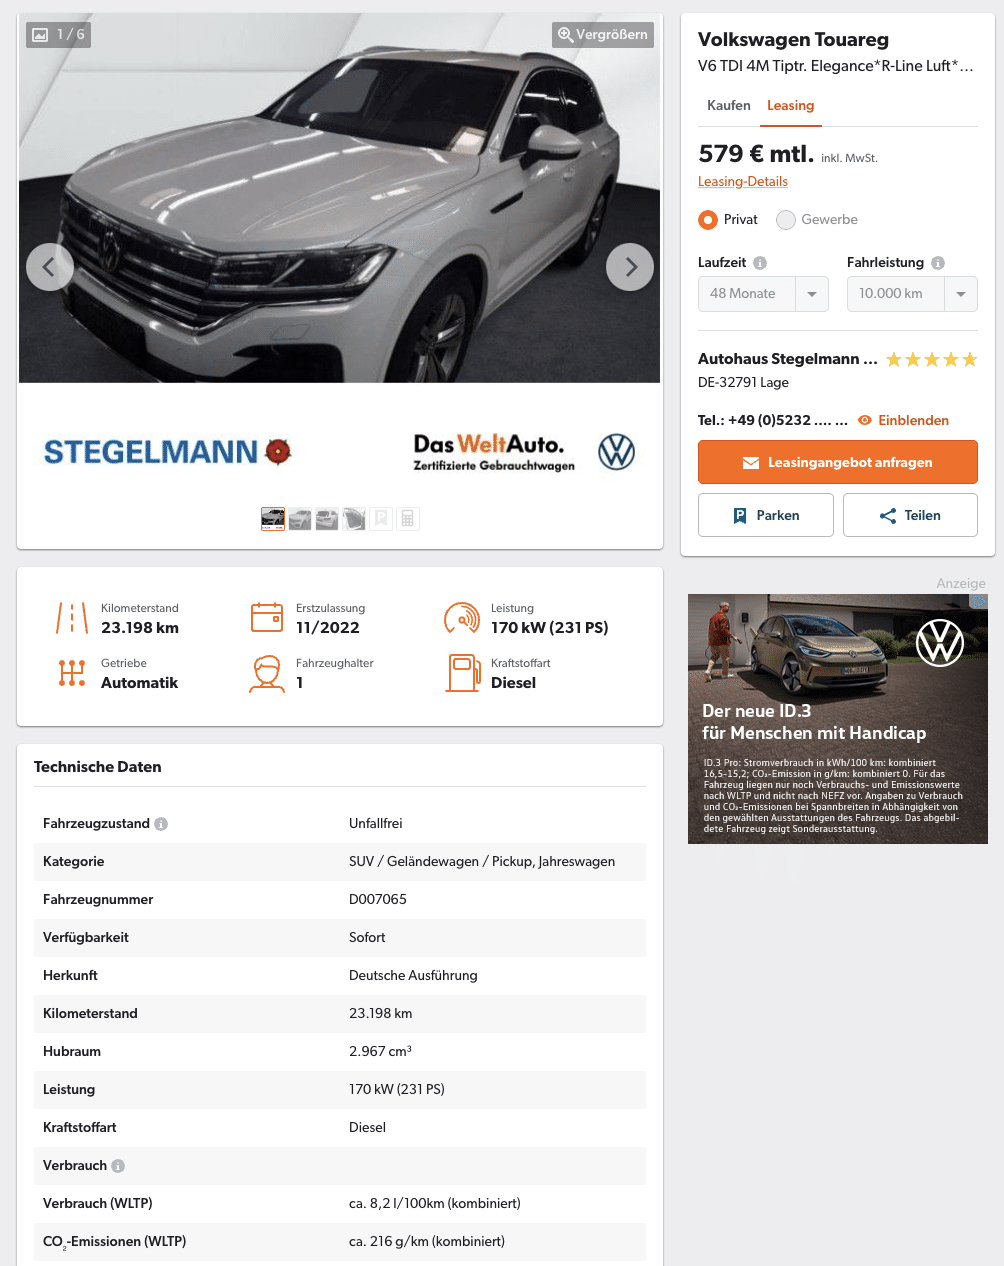This screenshot has height=1266, width=1004.
Task: Open the Leasing-Details link
Action: [x=743, y=182]
